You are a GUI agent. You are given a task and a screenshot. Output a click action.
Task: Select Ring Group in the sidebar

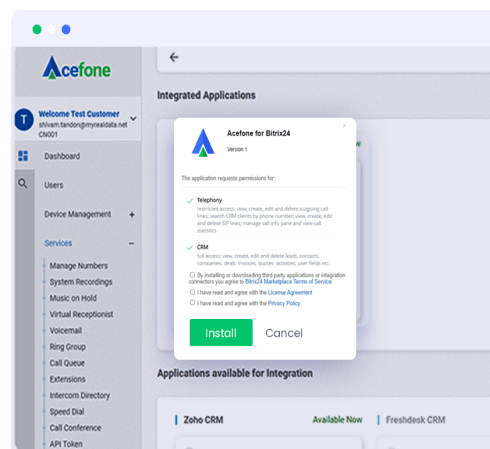click(x=68, y=347)
